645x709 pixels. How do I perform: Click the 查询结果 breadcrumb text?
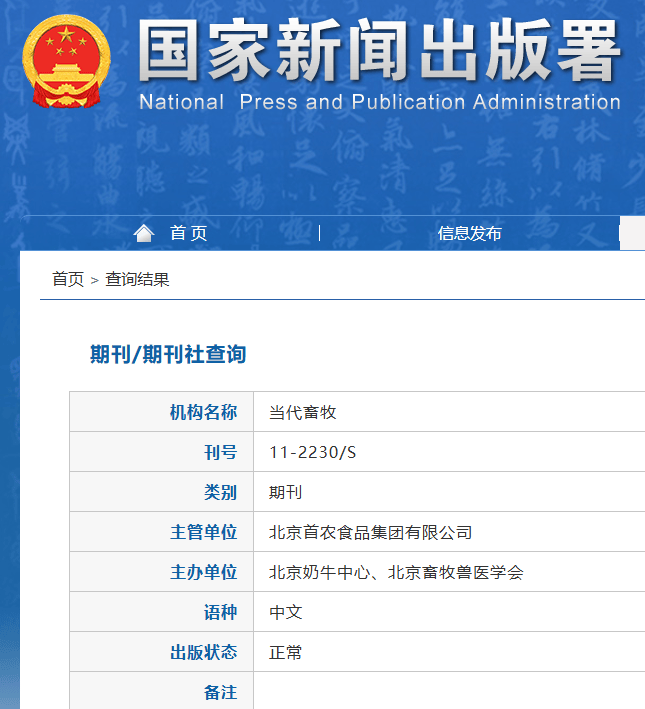[x=138, y=279]
